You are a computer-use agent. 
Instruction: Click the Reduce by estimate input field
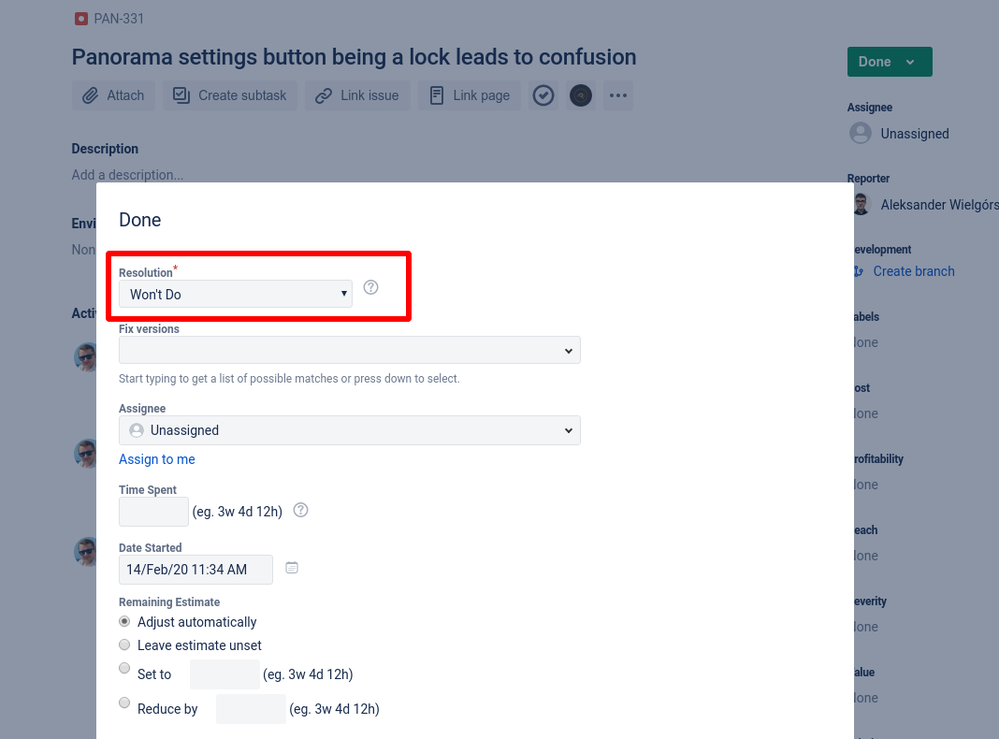pos(251,709)
